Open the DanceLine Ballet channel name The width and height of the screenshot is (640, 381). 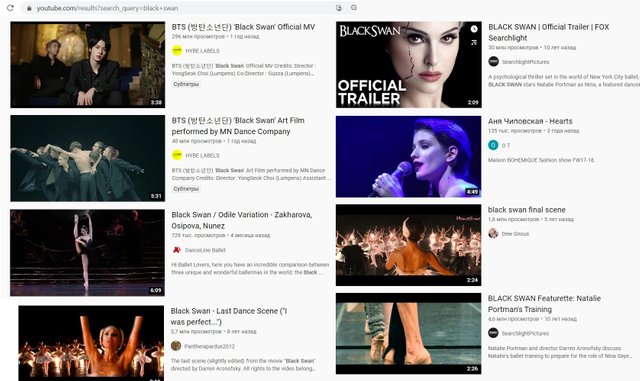click(x=205, y=250)
